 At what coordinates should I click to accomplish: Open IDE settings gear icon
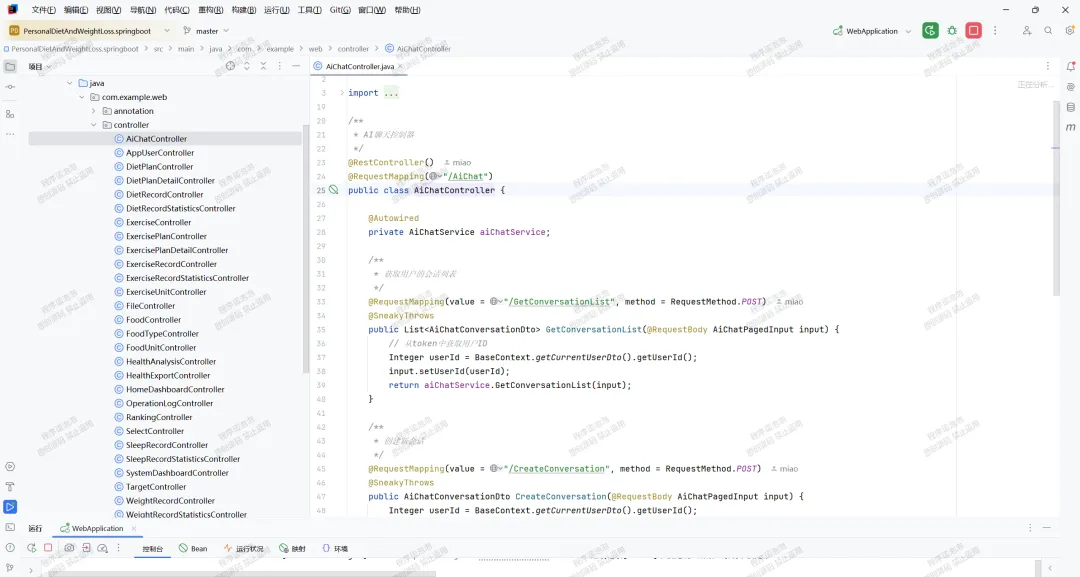click(x=1070, y=31)
